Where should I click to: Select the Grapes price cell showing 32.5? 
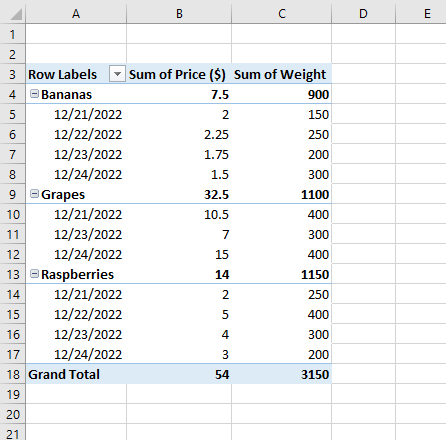[x=179, y=194]
